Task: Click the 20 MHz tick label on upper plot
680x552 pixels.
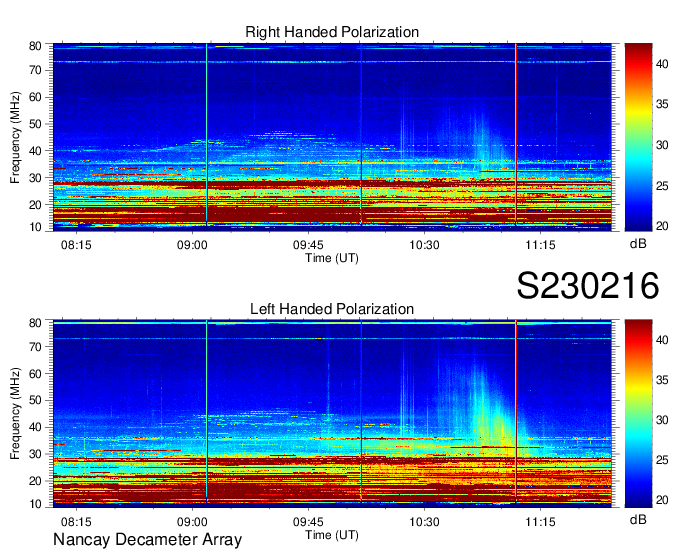Action: (x=35, y=205)
